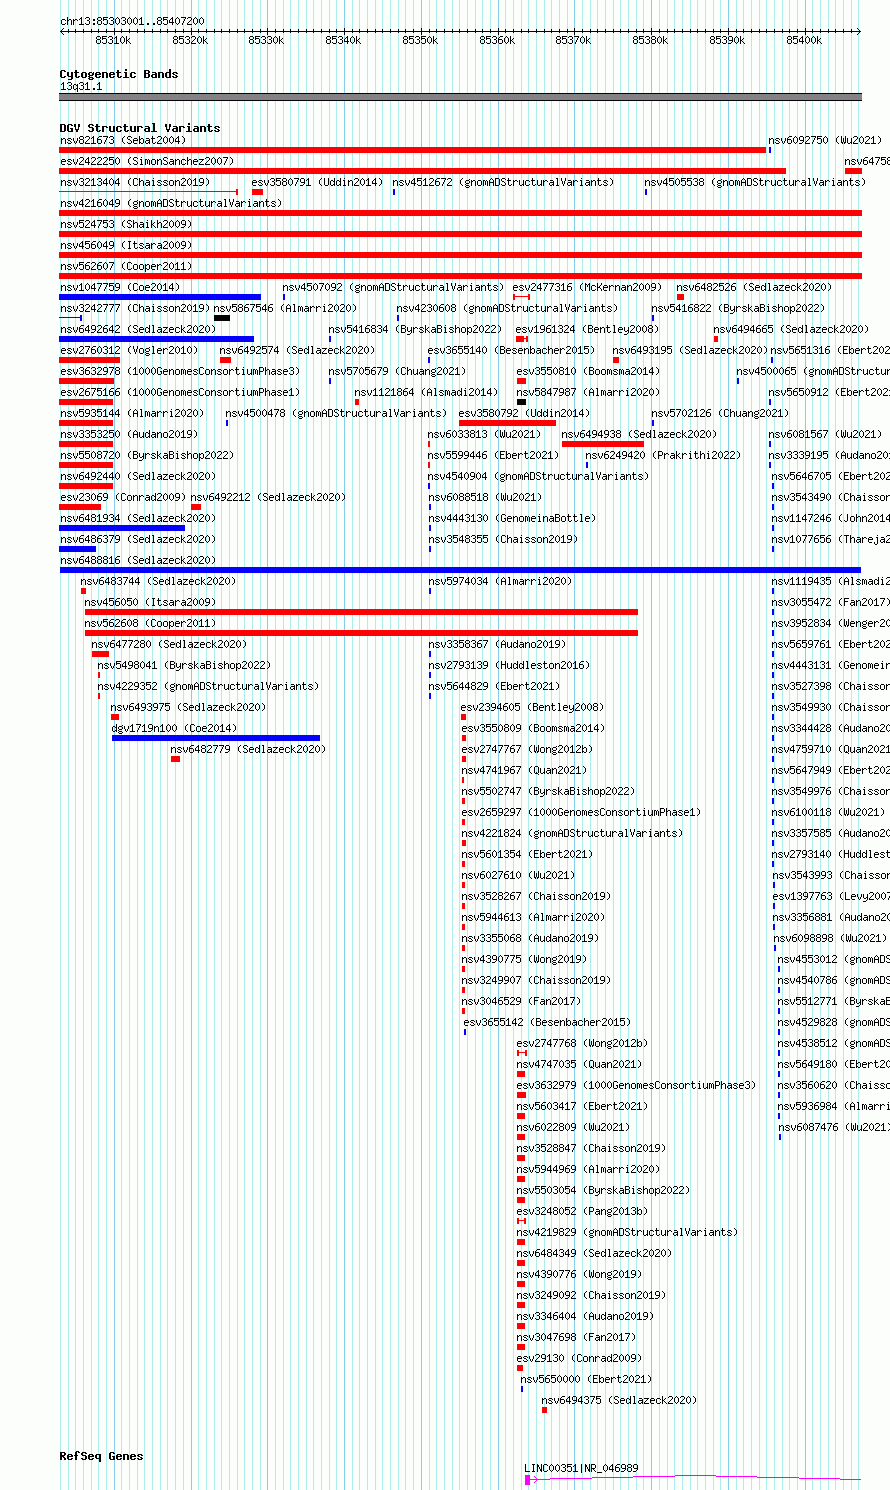Select esv2675166 1000Genomes Phase1 variant
Screen dimensions: 890x1490
[179, 392]
